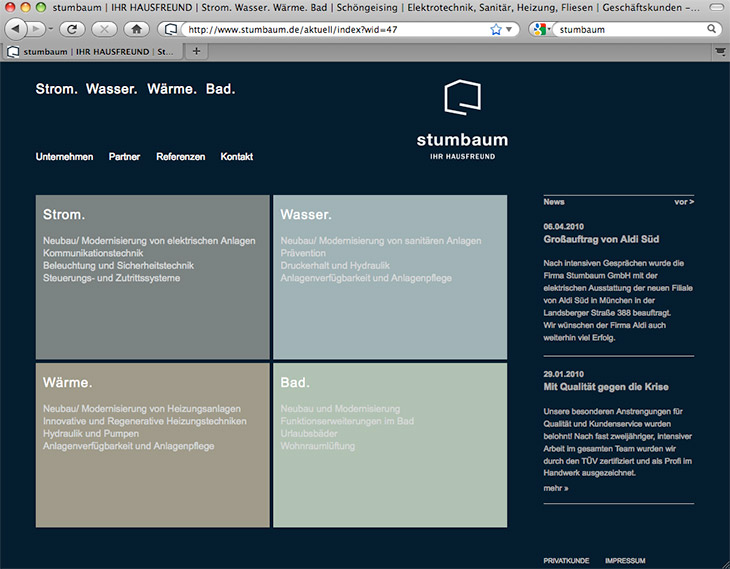
Task: Click the stop loading X button
Action: coord(104,29)
